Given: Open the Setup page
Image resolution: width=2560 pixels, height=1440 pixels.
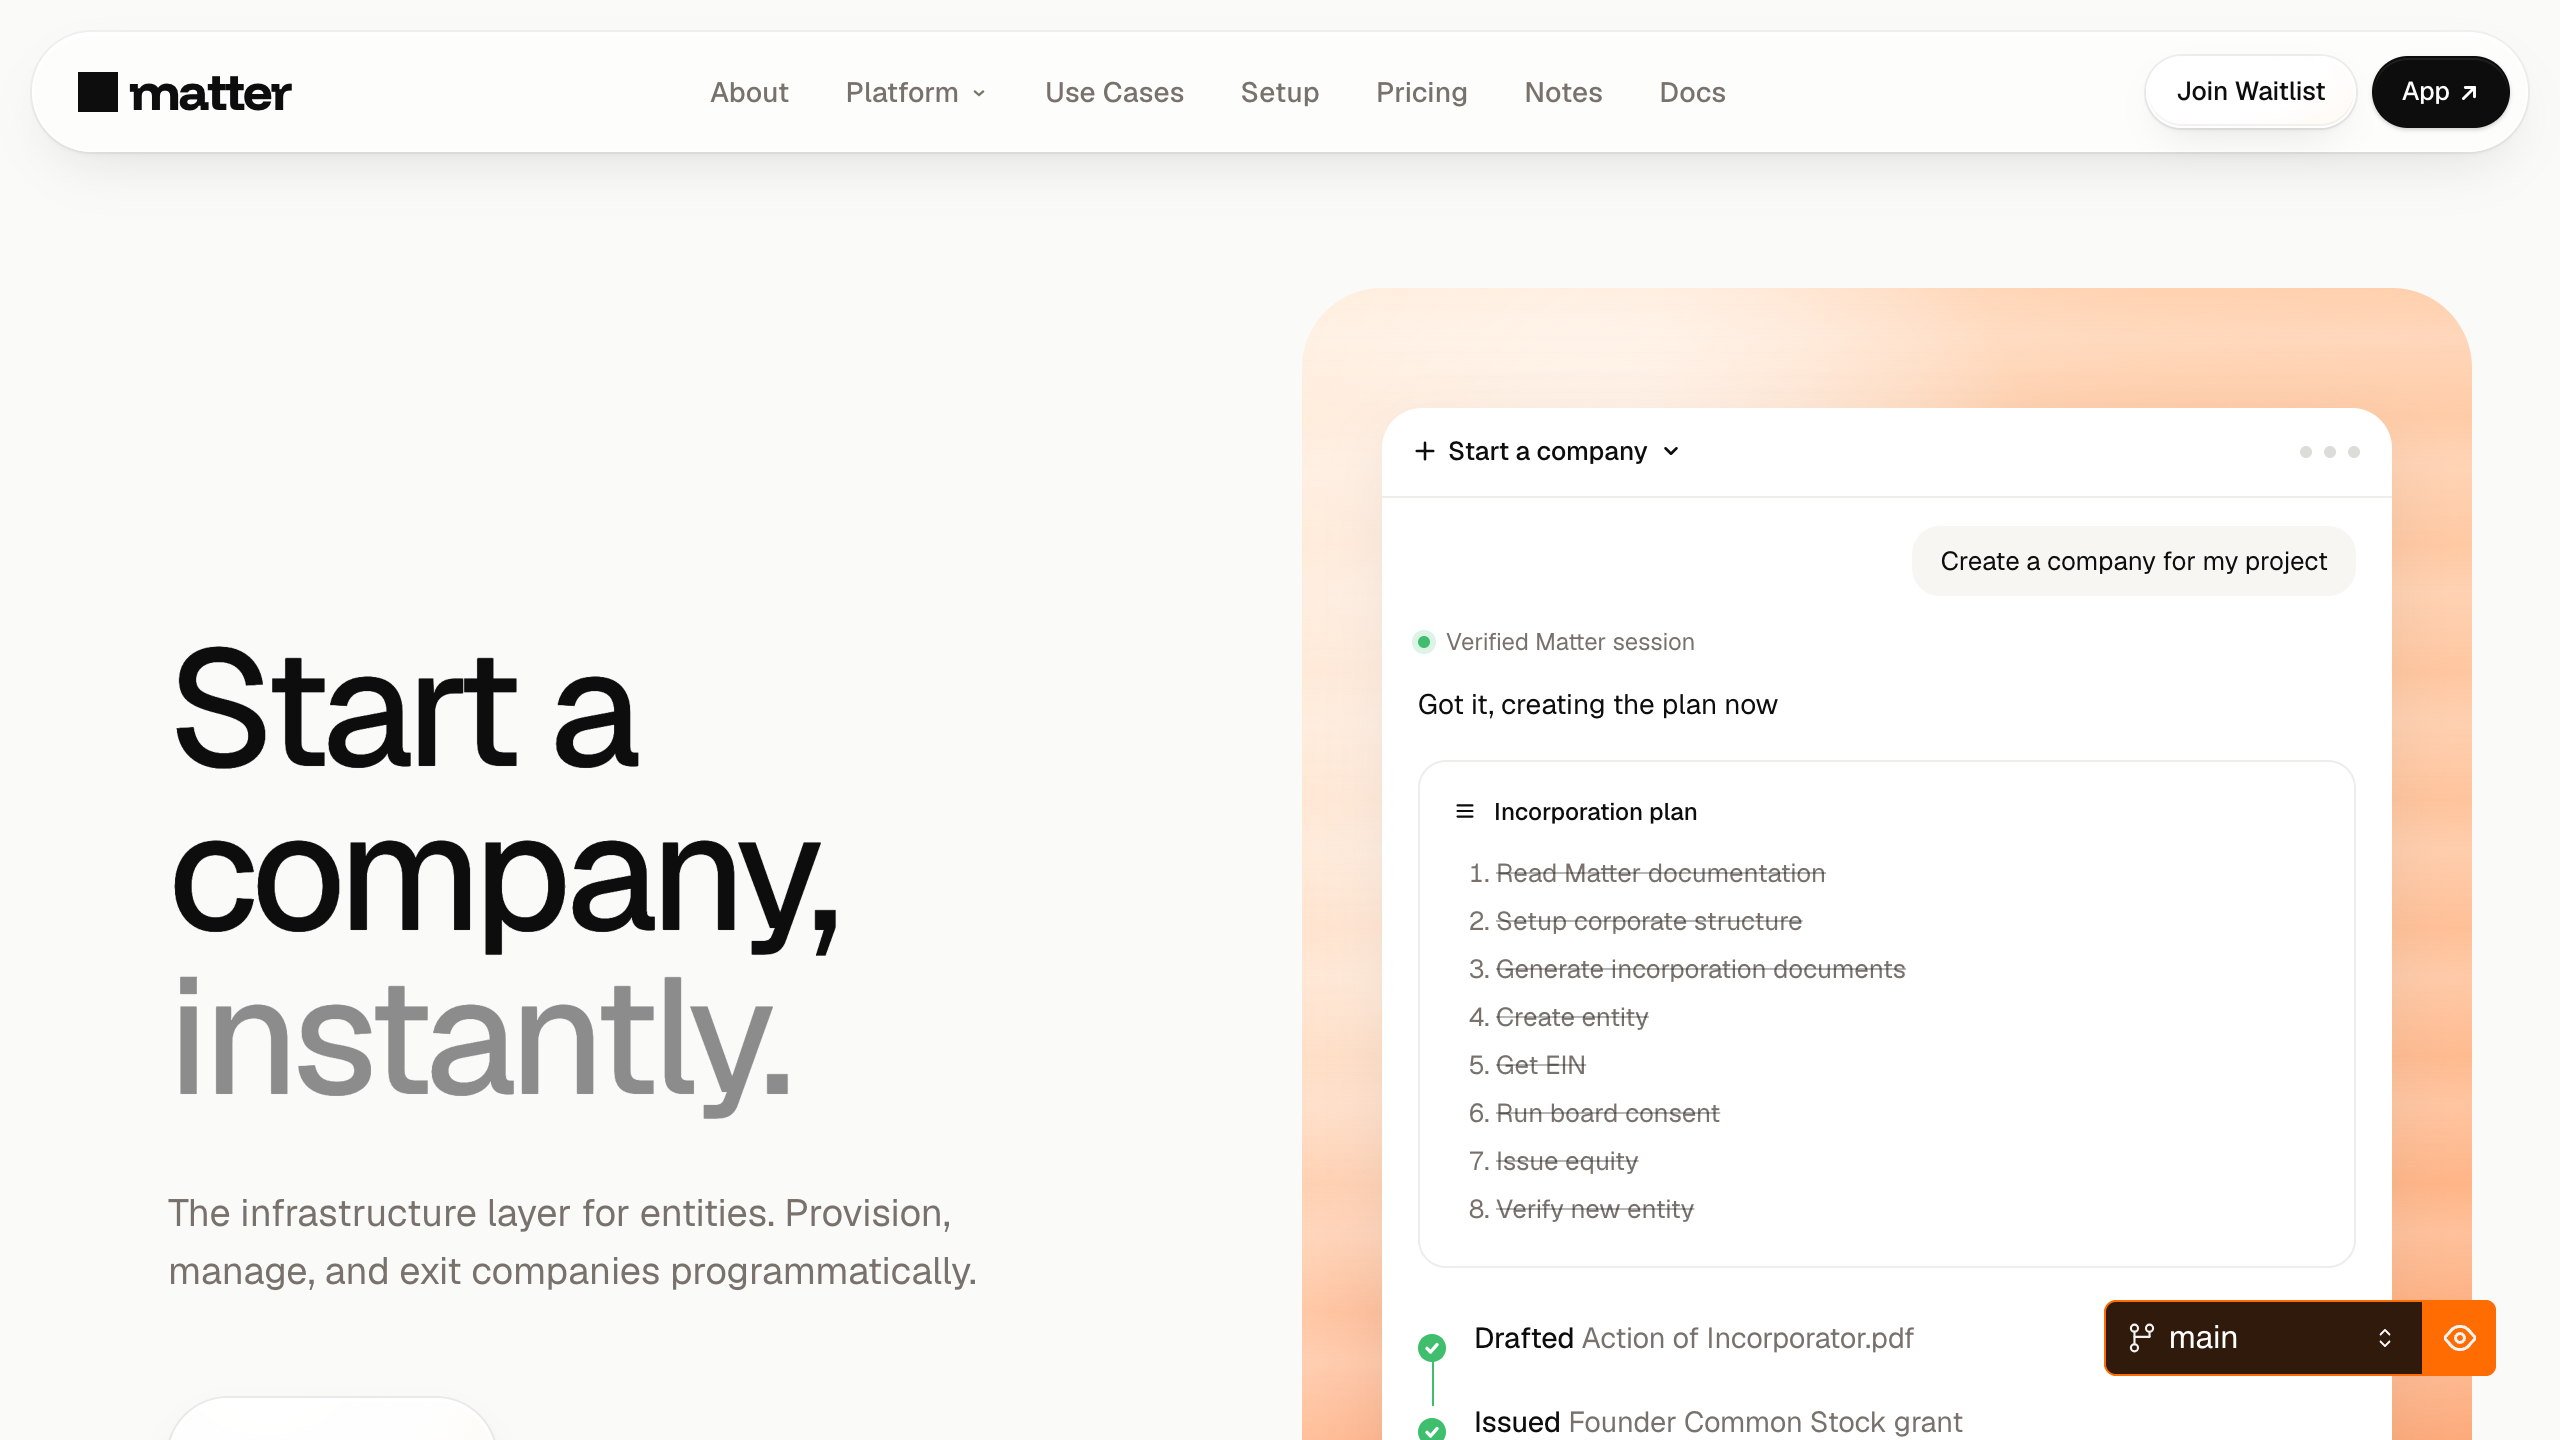Looking at the screenshot, I should tap(1280, 92).
